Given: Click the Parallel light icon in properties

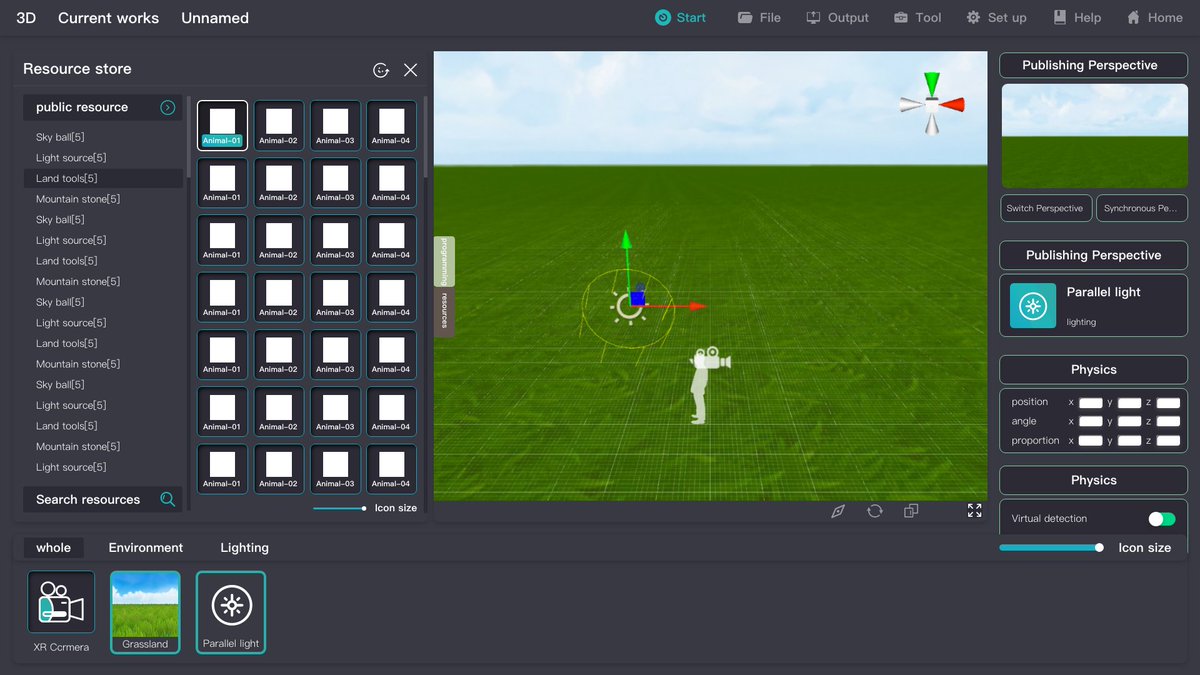Looking at the screenshot, I should (1033, 306).
